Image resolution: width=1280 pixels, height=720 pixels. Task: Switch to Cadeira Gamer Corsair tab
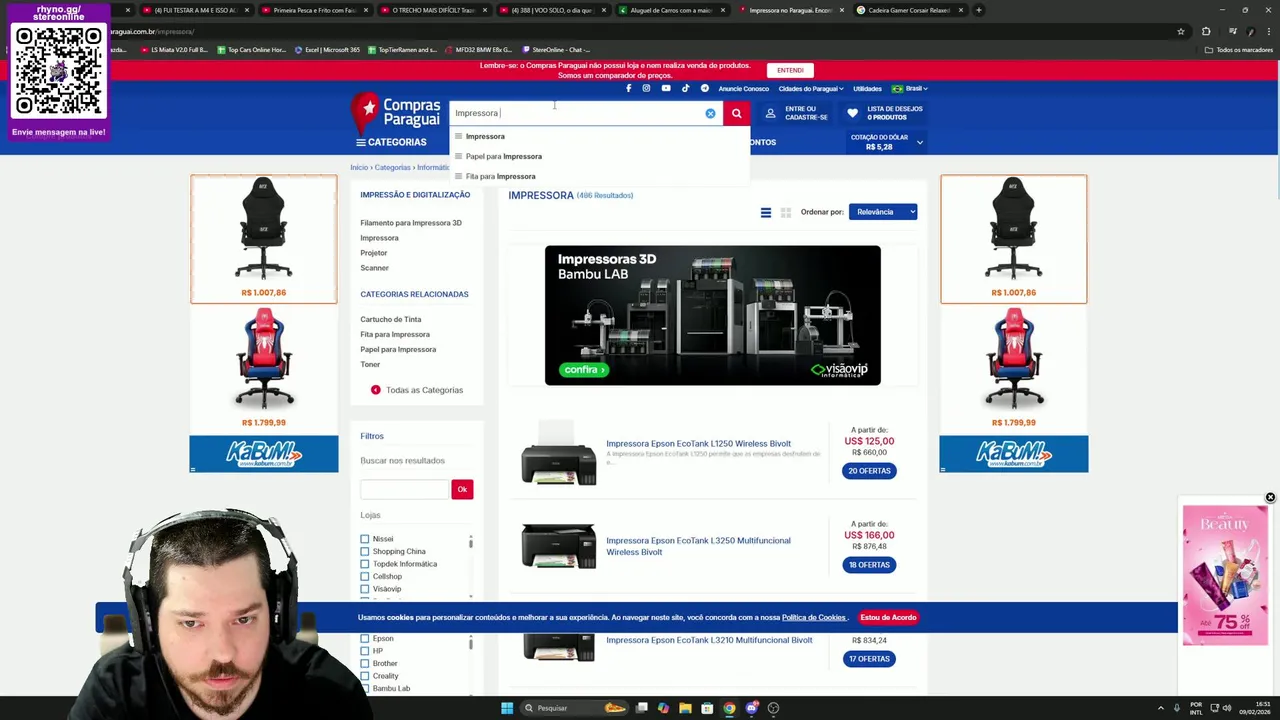pyautogui.click(x=909, y=10)
